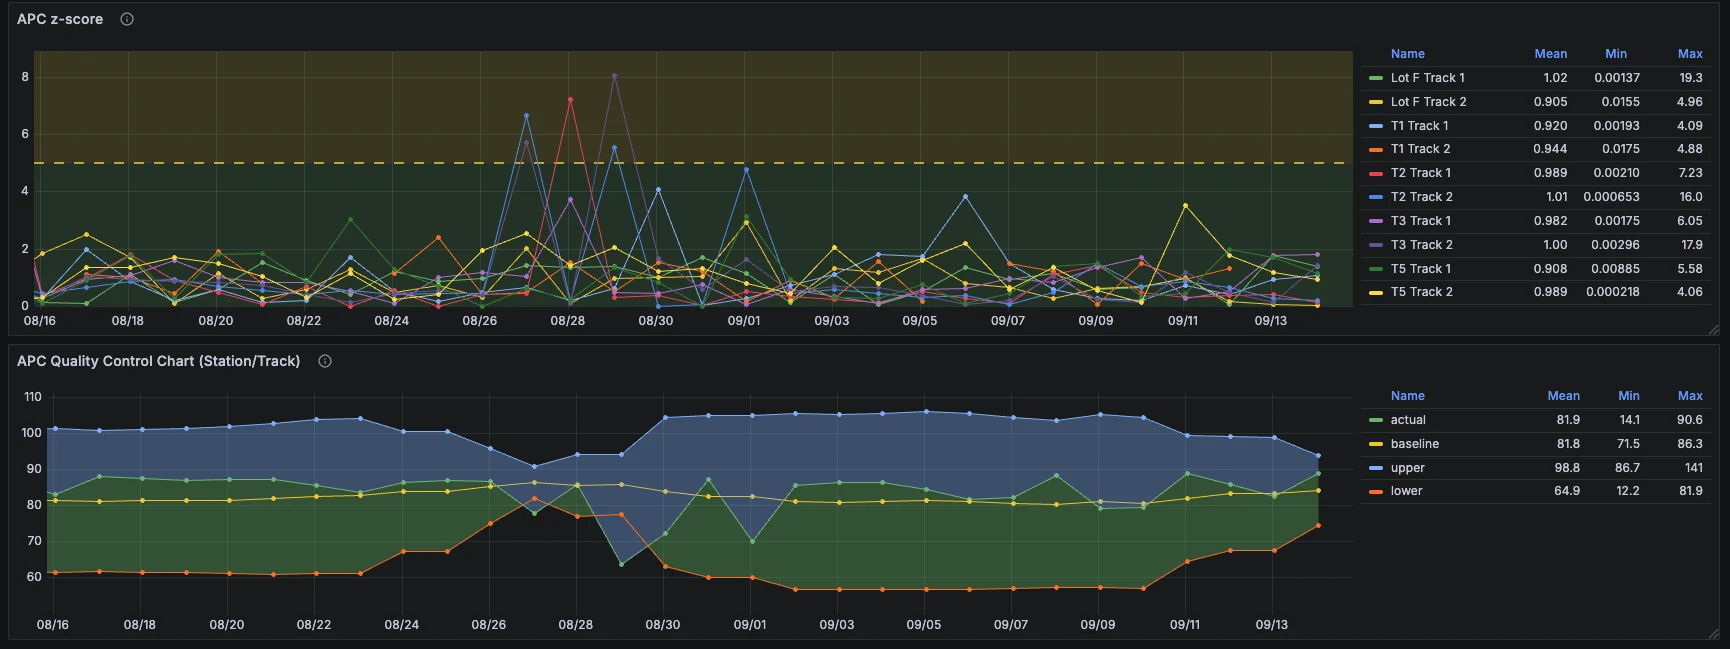1730x649 pixels.
Task: Toggle T2 Track 2 series visibility
Action: pos(1421,197)
